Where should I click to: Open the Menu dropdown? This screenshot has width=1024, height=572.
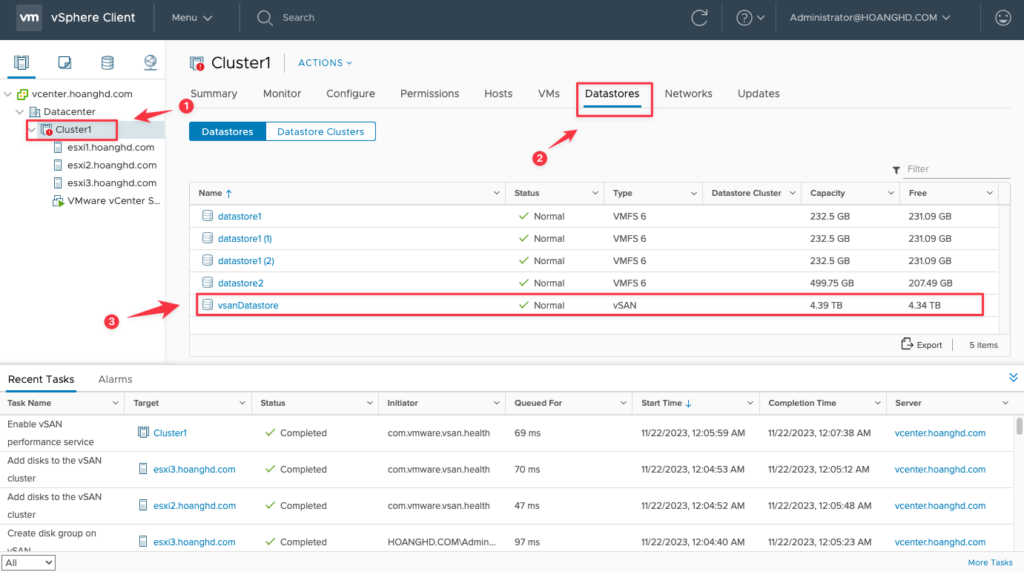pos(192,18)
